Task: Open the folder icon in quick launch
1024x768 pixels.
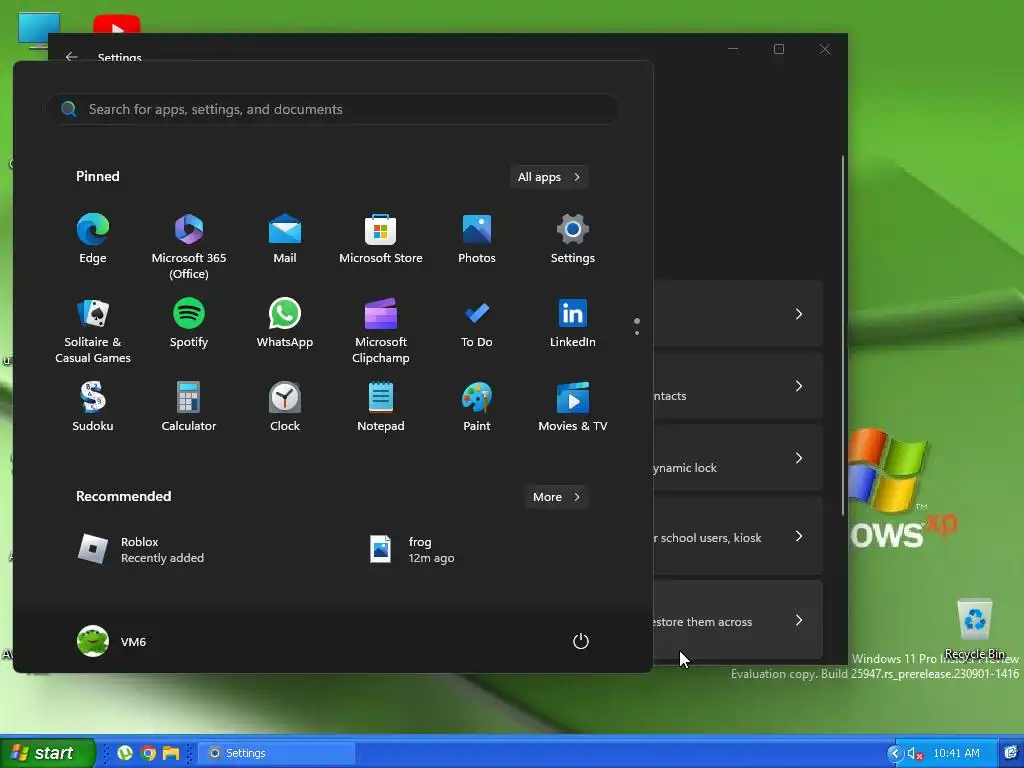Action: pyautogui.click(x=171, y=754)
